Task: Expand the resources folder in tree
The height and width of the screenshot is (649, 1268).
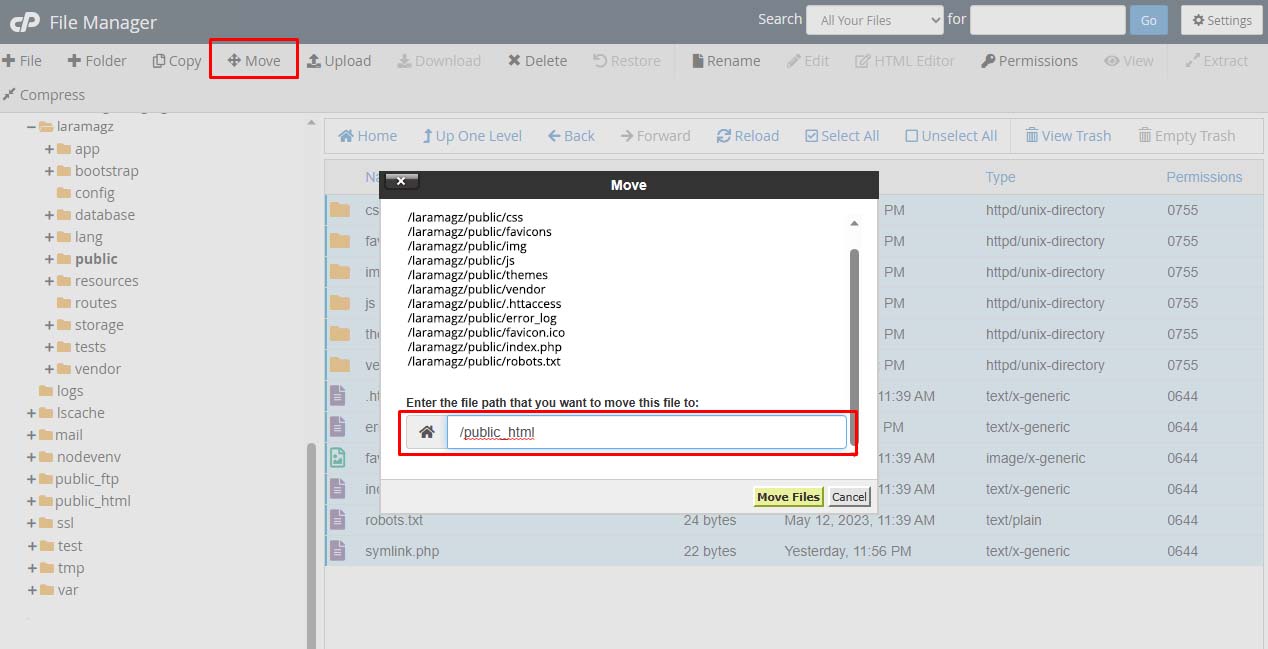Action: 49,281
